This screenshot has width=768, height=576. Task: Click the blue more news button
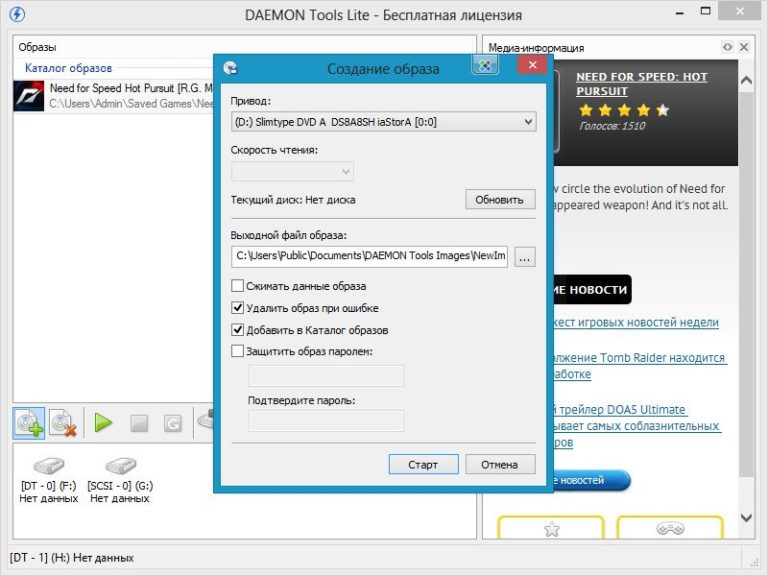click(591, 480)
